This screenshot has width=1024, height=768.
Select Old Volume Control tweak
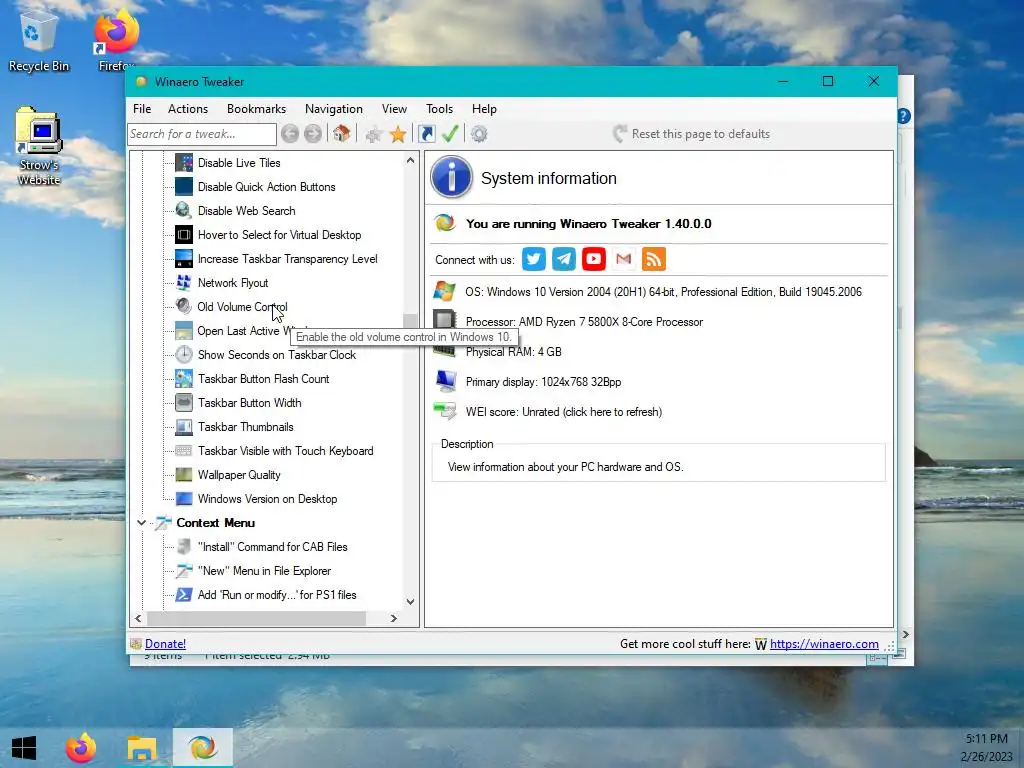point(242,307)
